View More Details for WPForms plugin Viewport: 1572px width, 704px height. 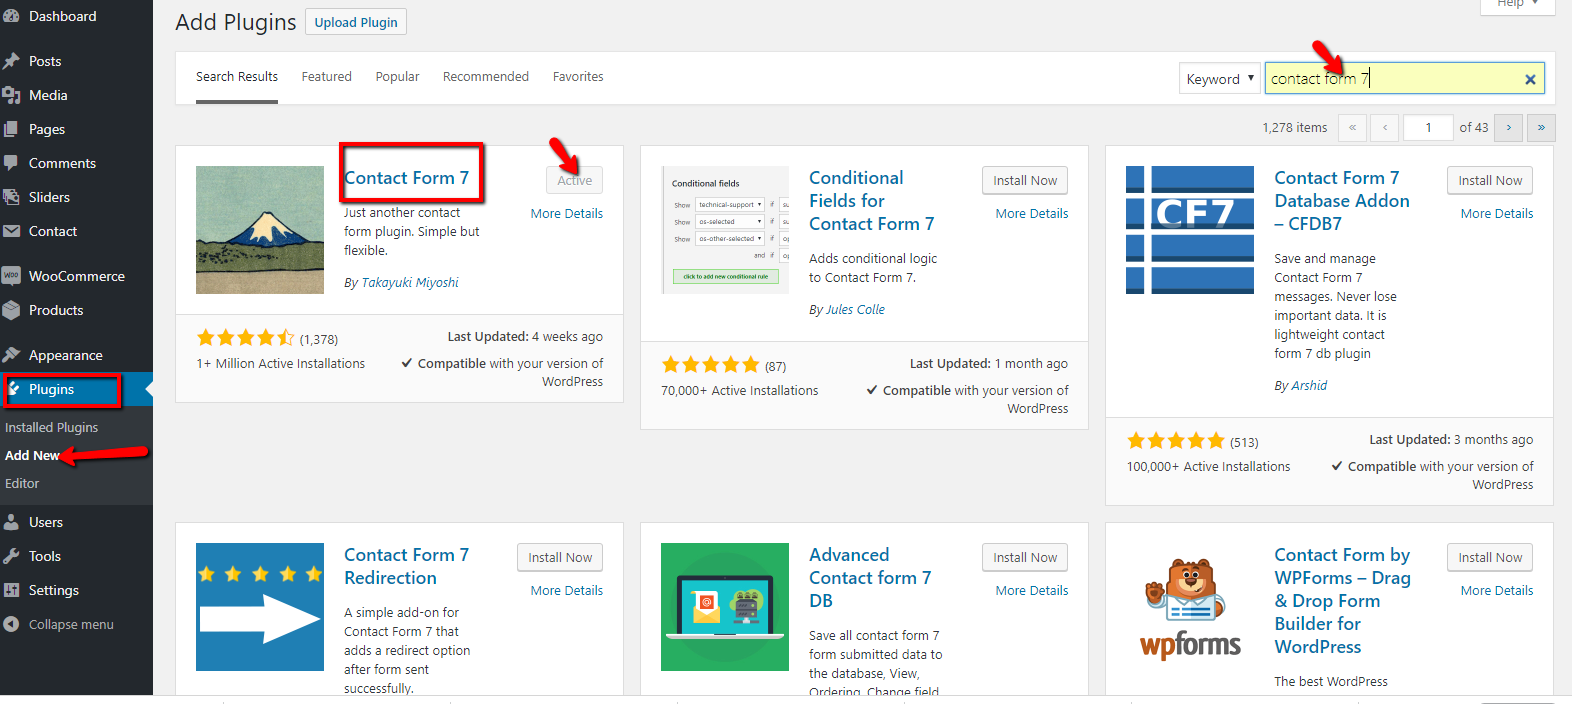pyautogui.click(x=1497, y=590)
